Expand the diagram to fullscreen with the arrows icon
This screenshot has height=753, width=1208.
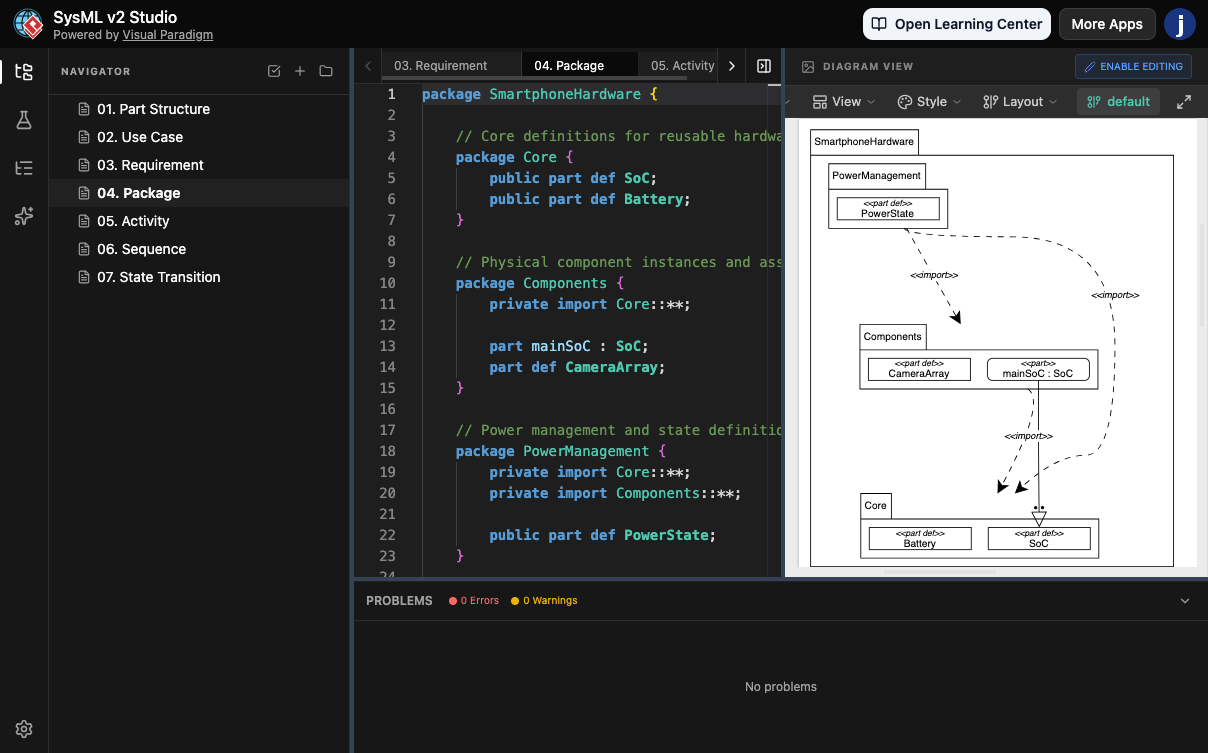tap(1184, 101)
